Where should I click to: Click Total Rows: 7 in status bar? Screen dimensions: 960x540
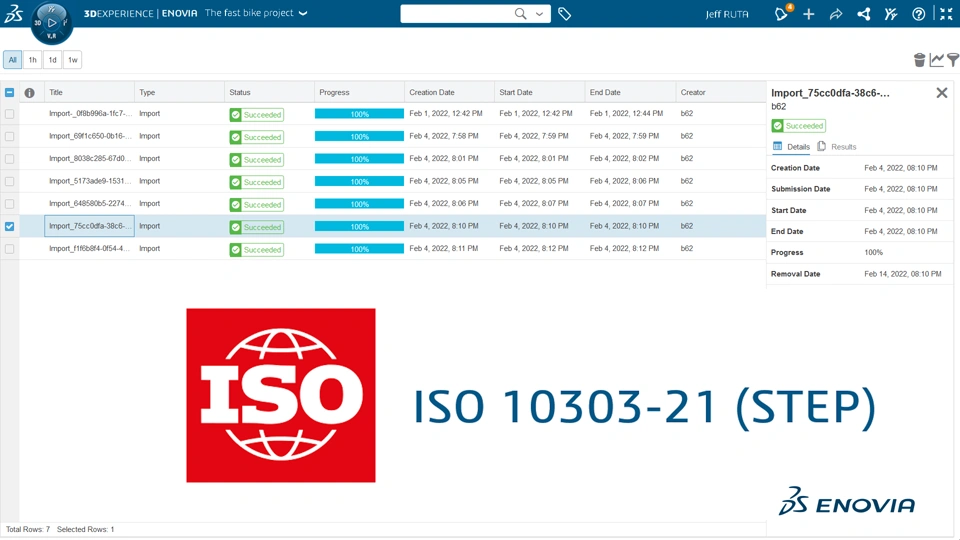click(x=28, y=530)
